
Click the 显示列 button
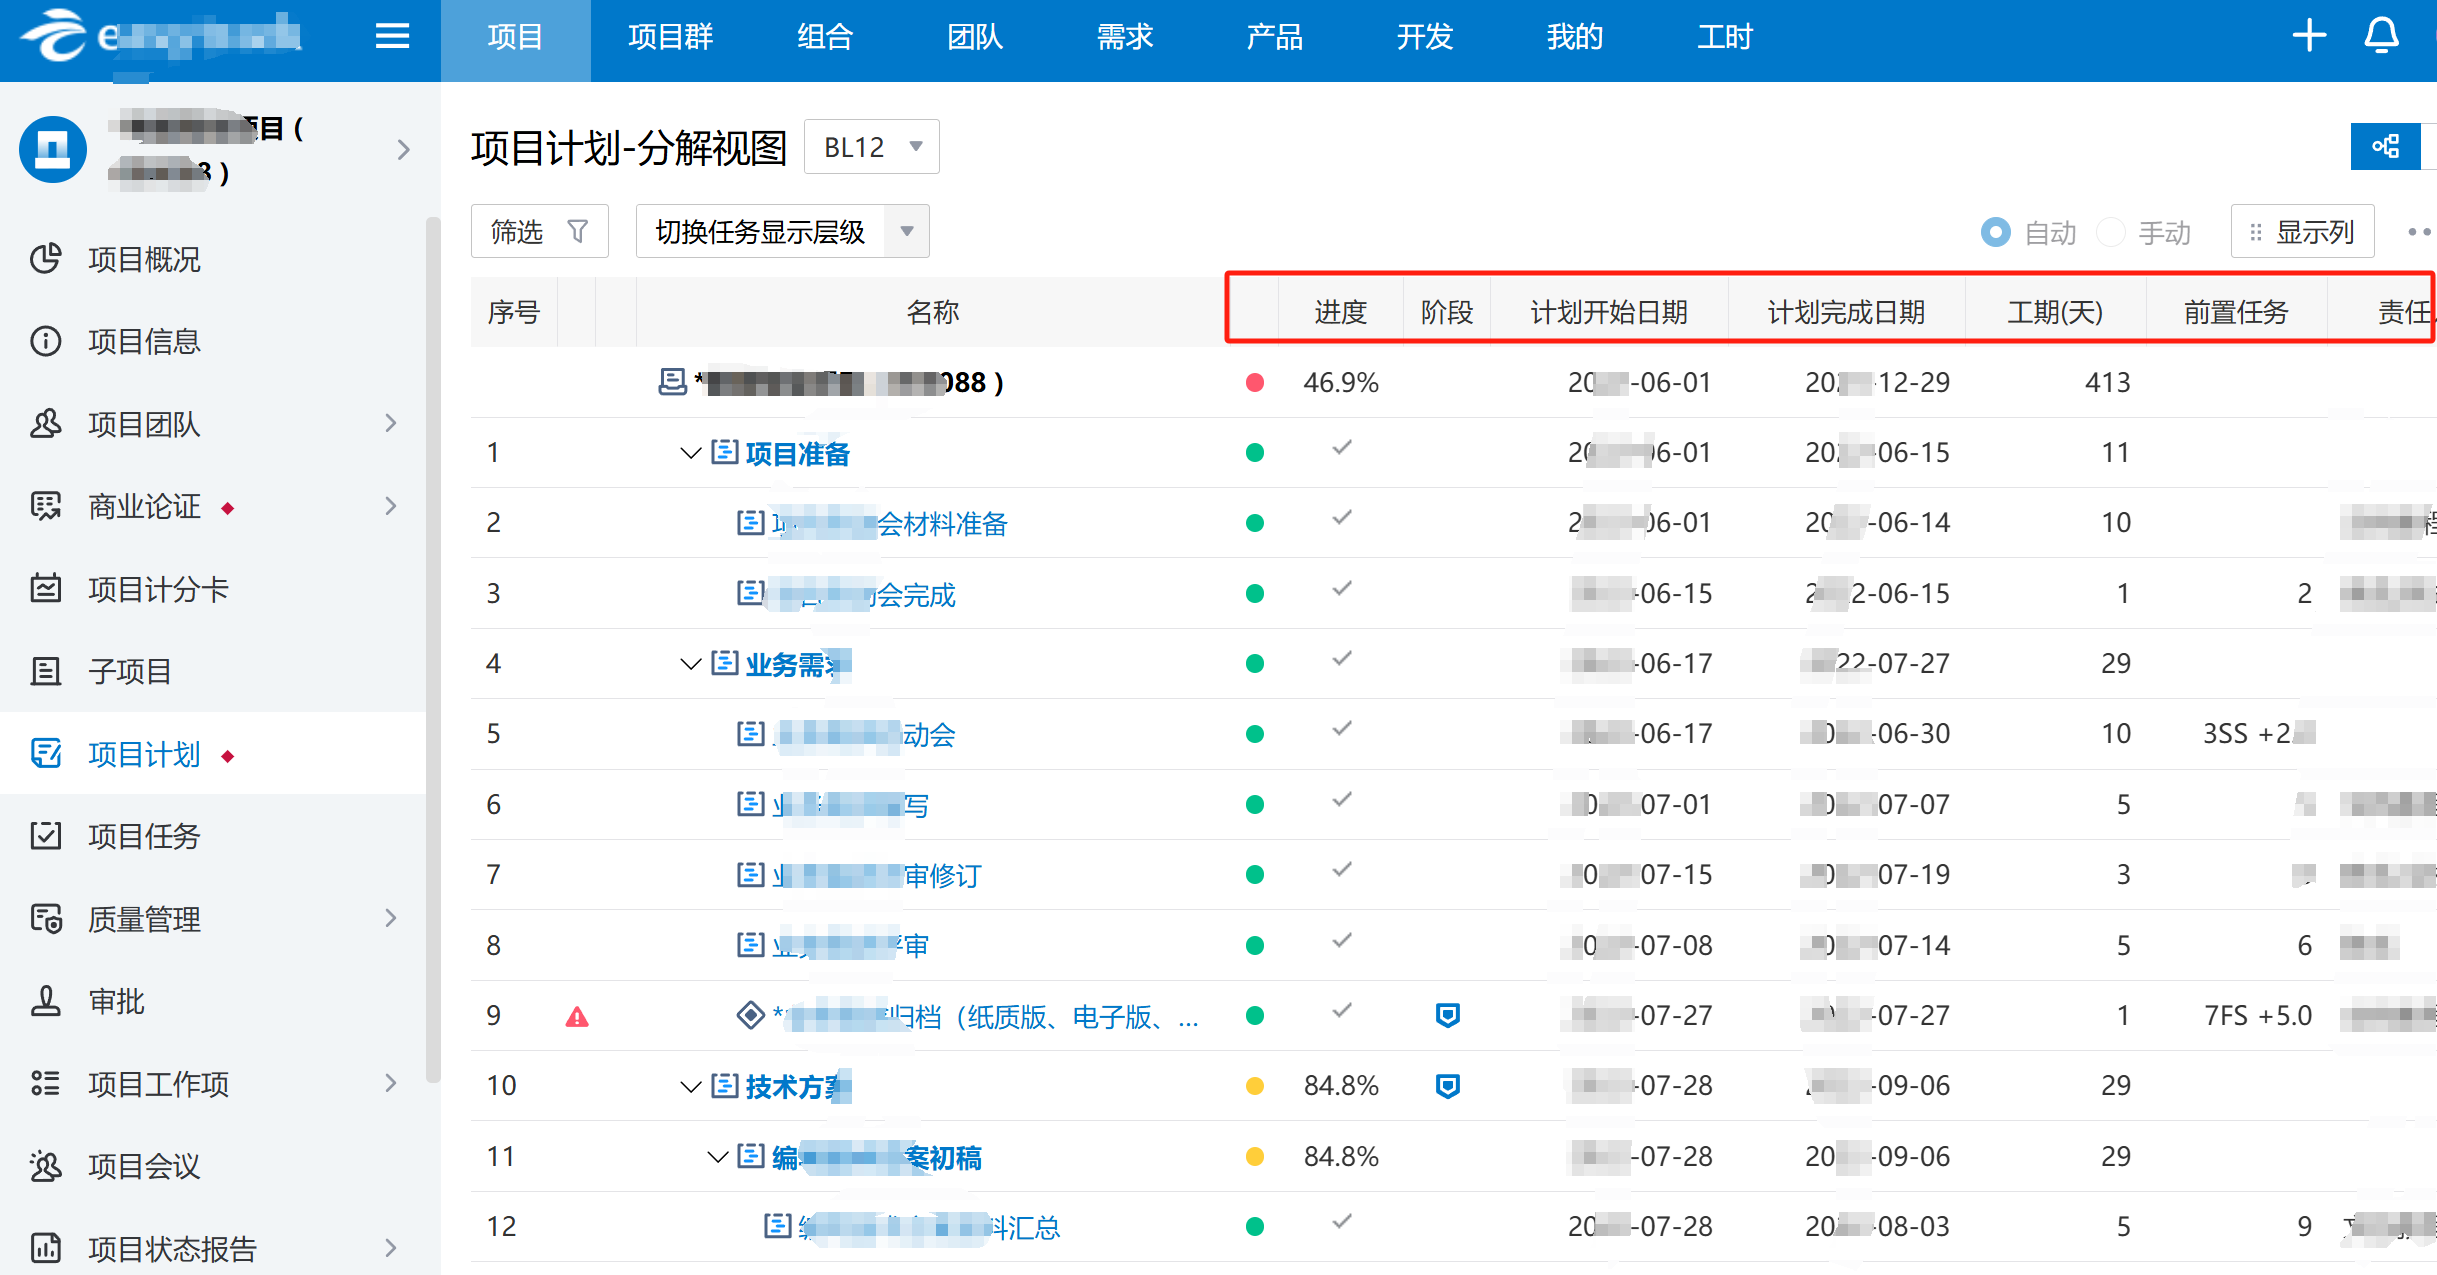[2302, 232]
